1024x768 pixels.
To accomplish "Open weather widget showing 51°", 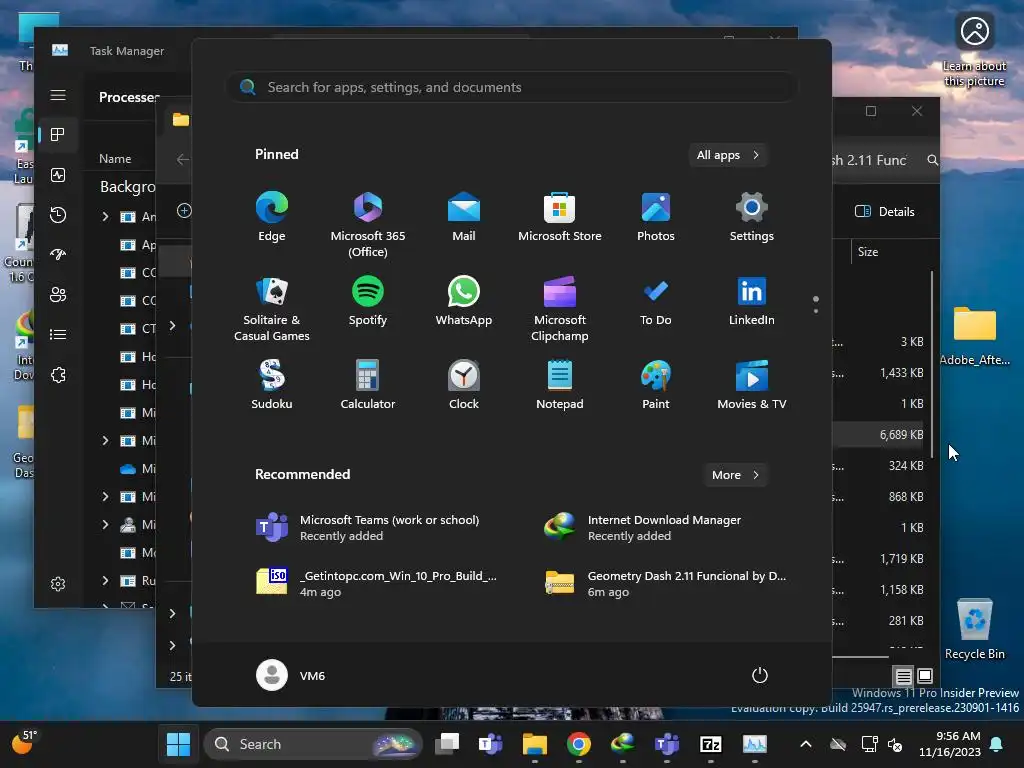I will 24,743.
